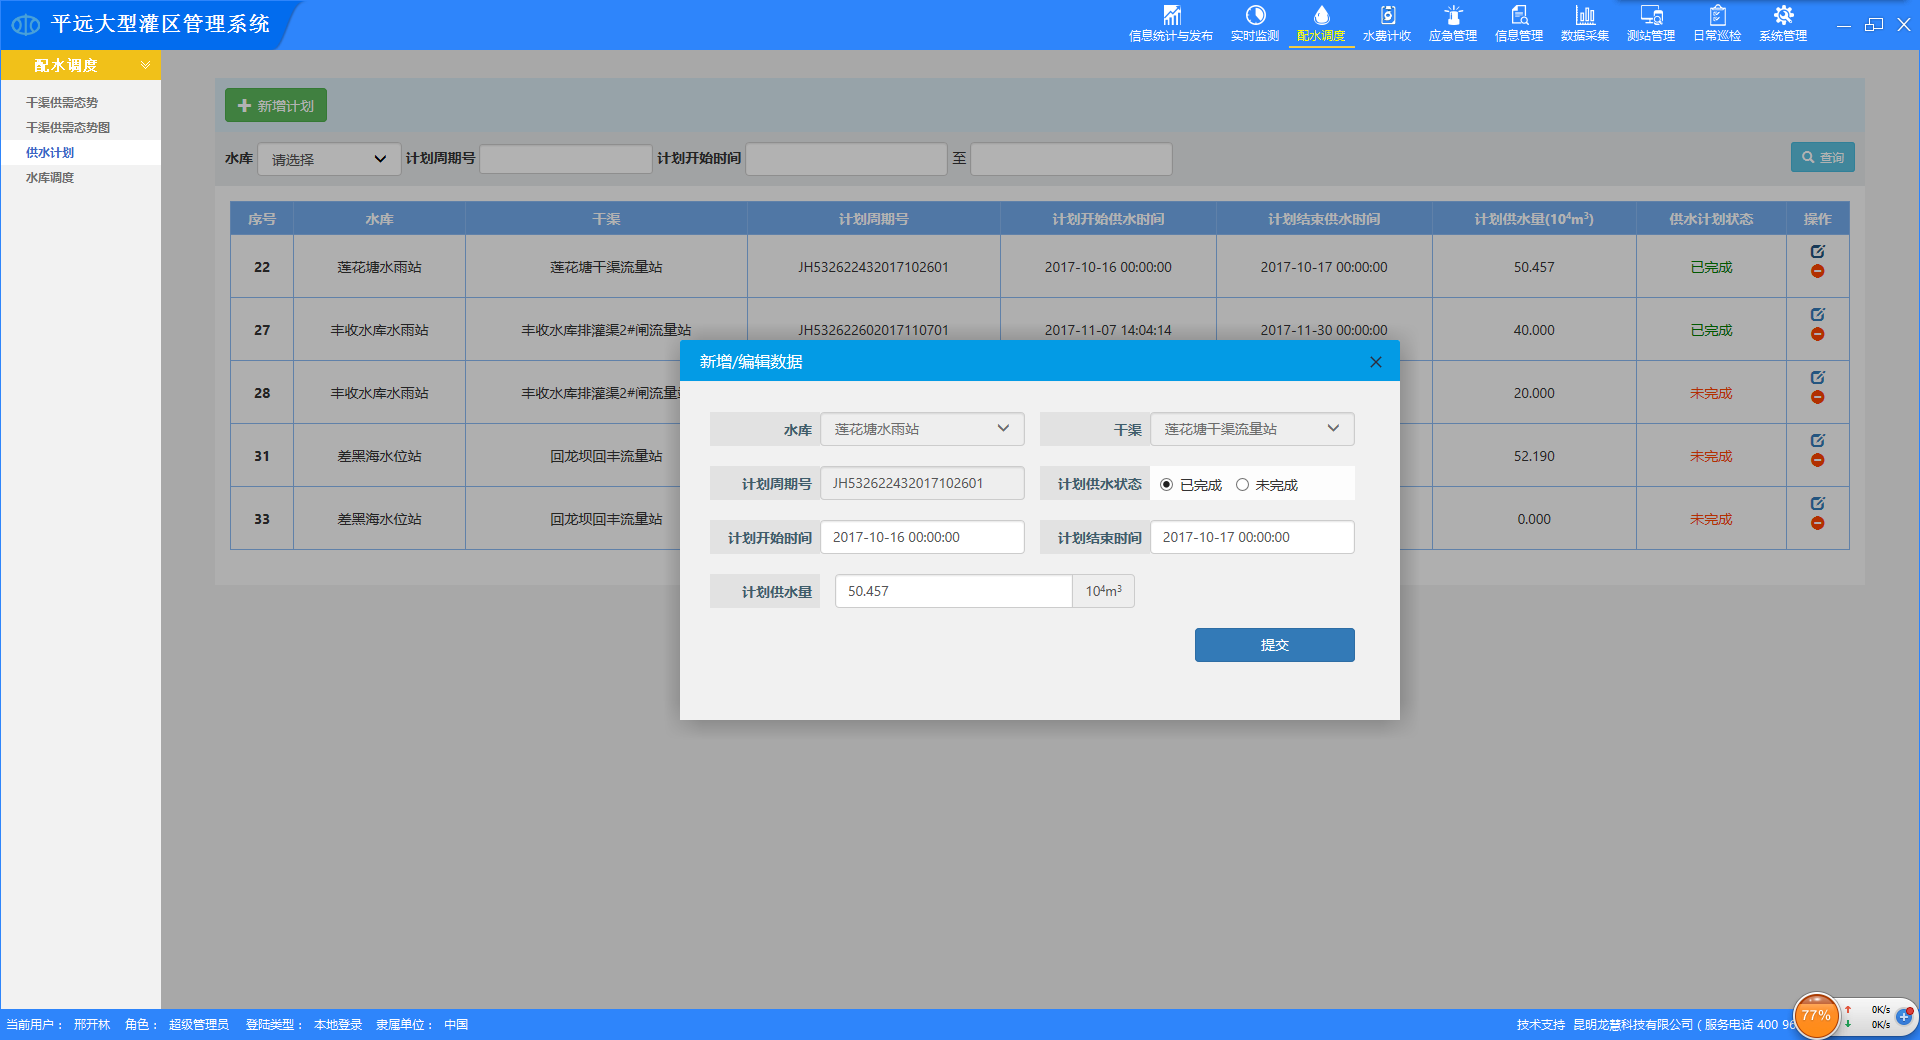Click cell JH532622602017110701 in table
1920x1040 pixels.
point(873,330)
